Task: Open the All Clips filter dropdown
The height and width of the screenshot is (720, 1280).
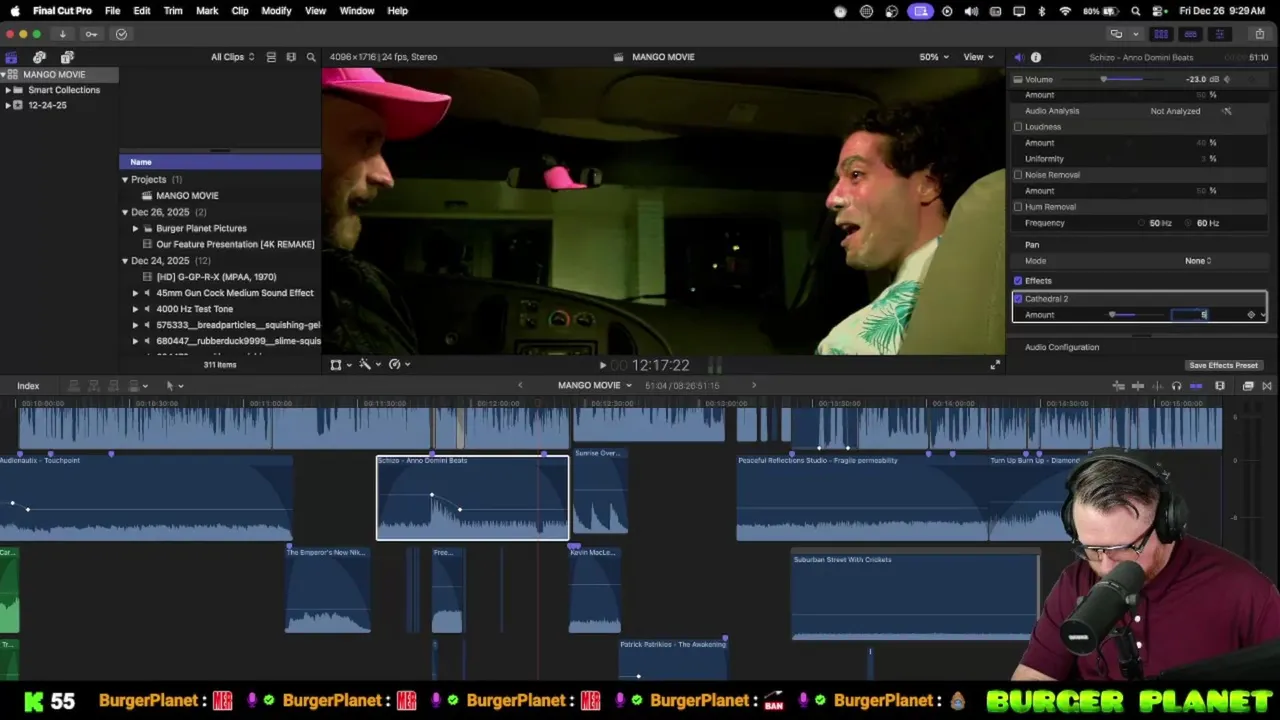Action: [x=232, y=57]
